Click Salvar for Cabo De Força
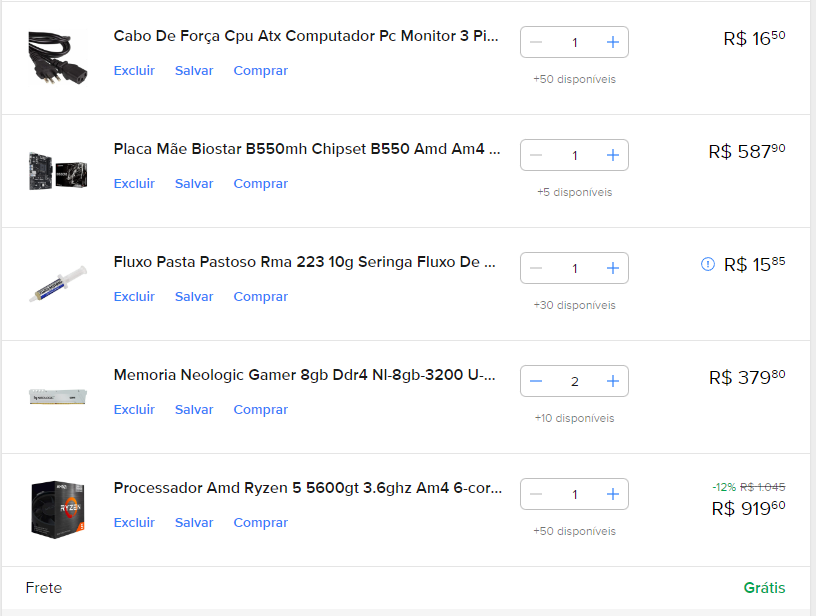 coord(194,71)
